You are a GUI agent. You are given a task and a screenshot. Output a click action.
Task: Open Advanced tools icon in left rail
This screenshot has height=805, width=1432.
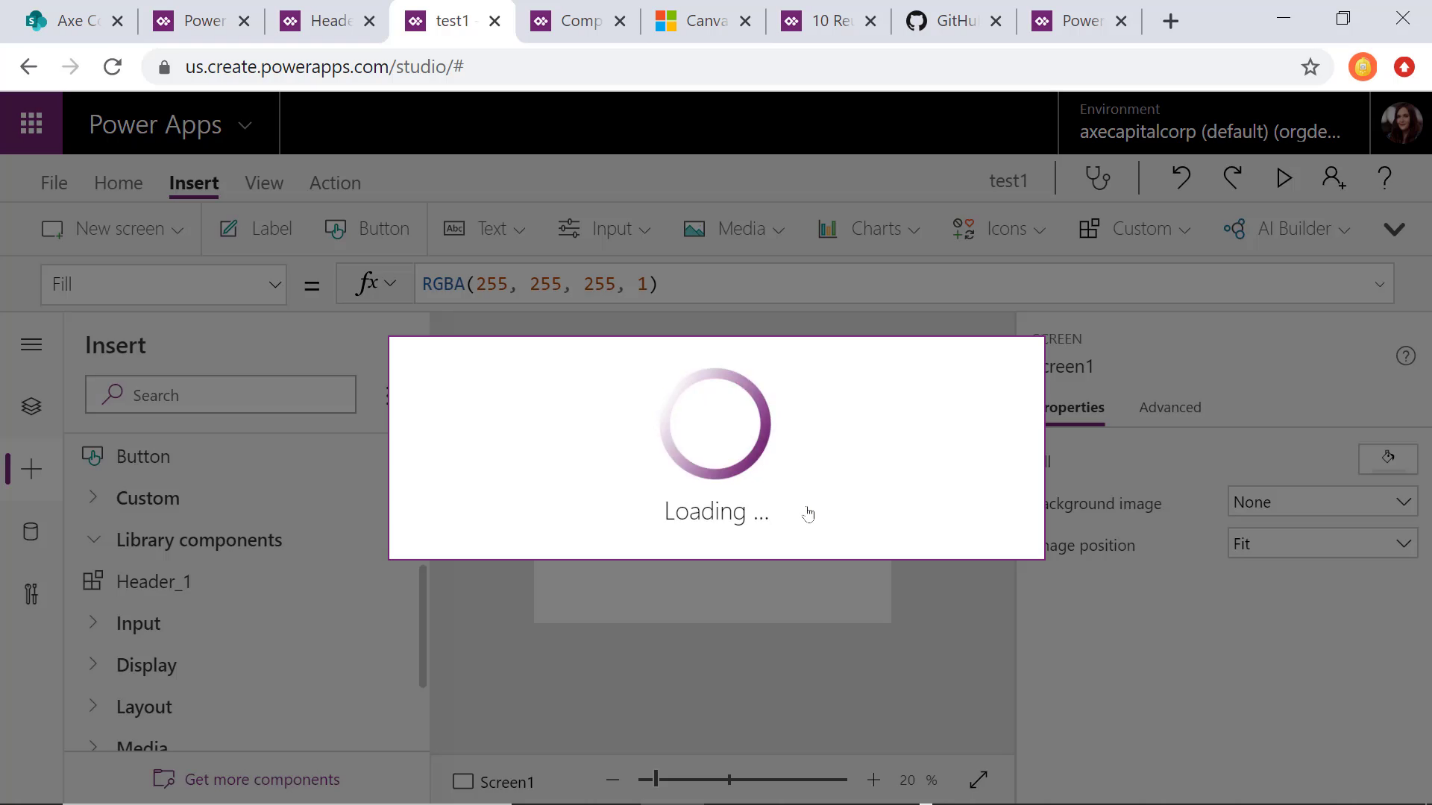(x=31, y=594)
